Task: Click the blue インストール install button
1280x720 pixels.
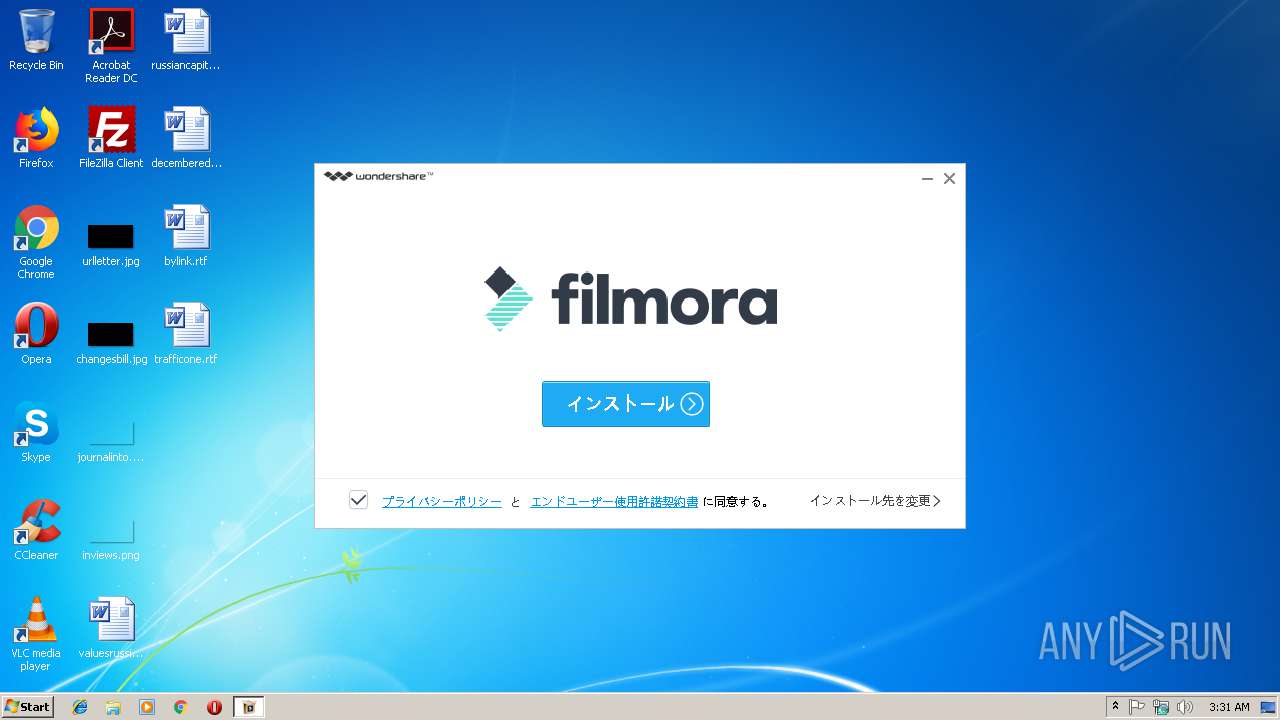Action: pyautogui.click(x=626, y=404)
